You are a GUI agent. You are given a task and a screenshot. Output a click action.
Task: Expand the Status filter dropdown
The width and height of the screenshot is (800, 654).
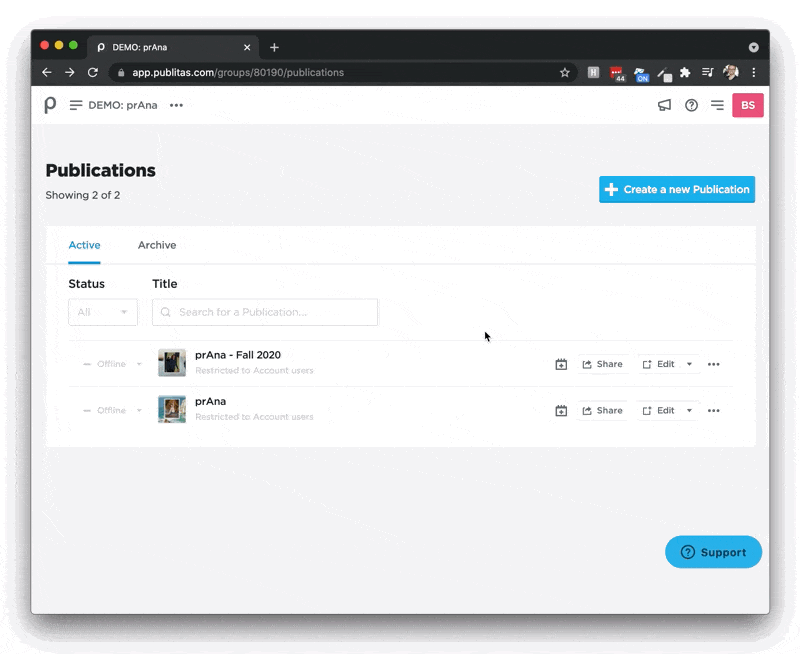pos(103,312)
